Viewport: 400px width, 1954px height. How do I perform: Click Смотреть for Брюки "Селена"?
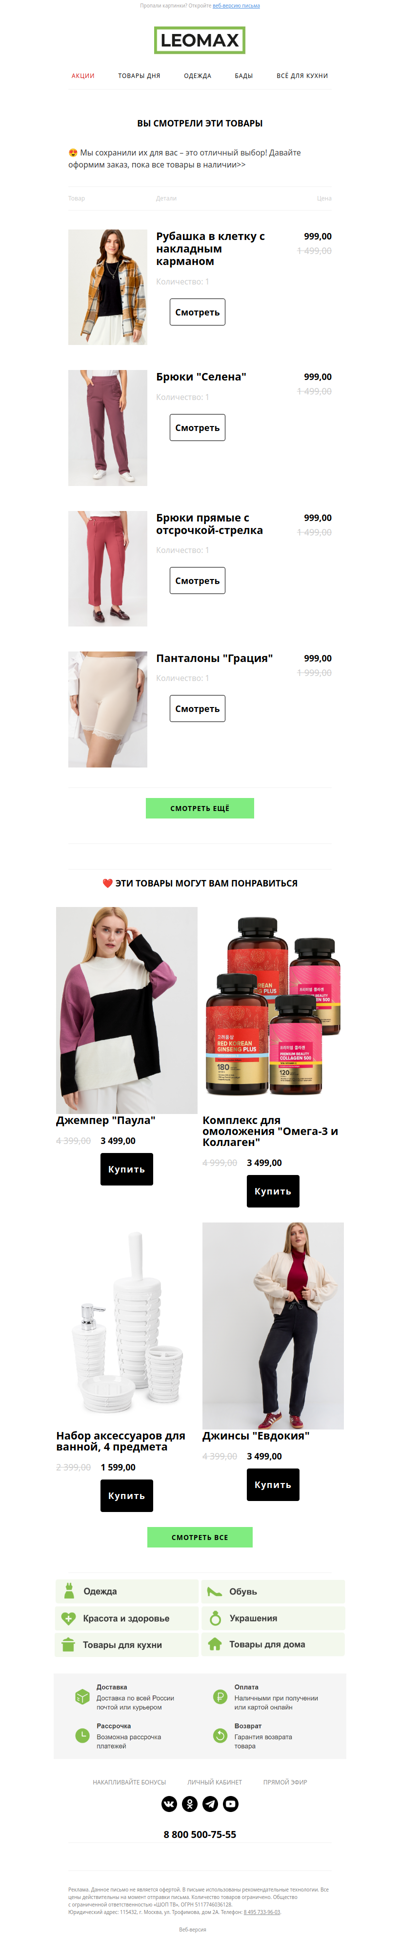point(197,427)
